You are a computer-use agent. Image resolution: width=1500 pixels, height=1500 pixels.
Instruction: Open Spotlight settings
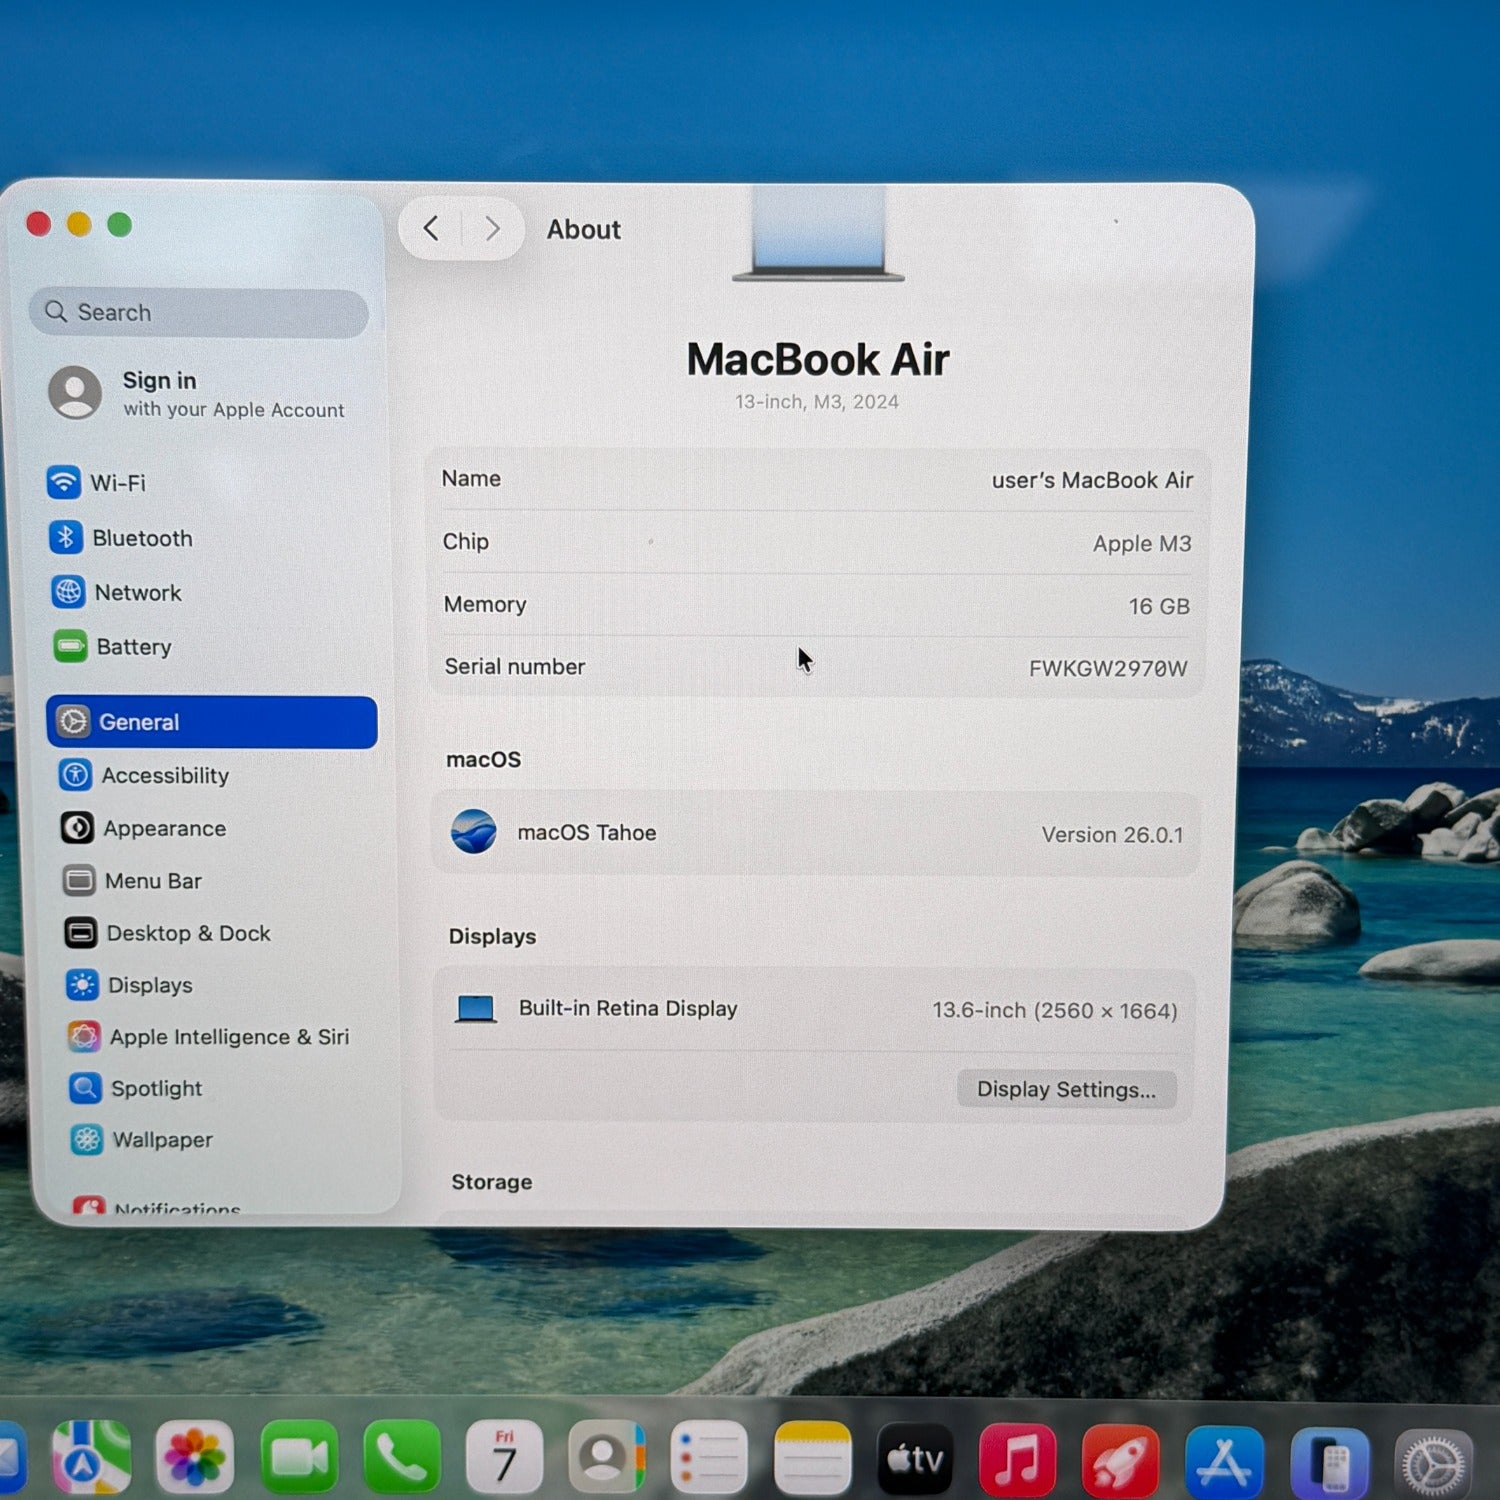pos(156,1088)
